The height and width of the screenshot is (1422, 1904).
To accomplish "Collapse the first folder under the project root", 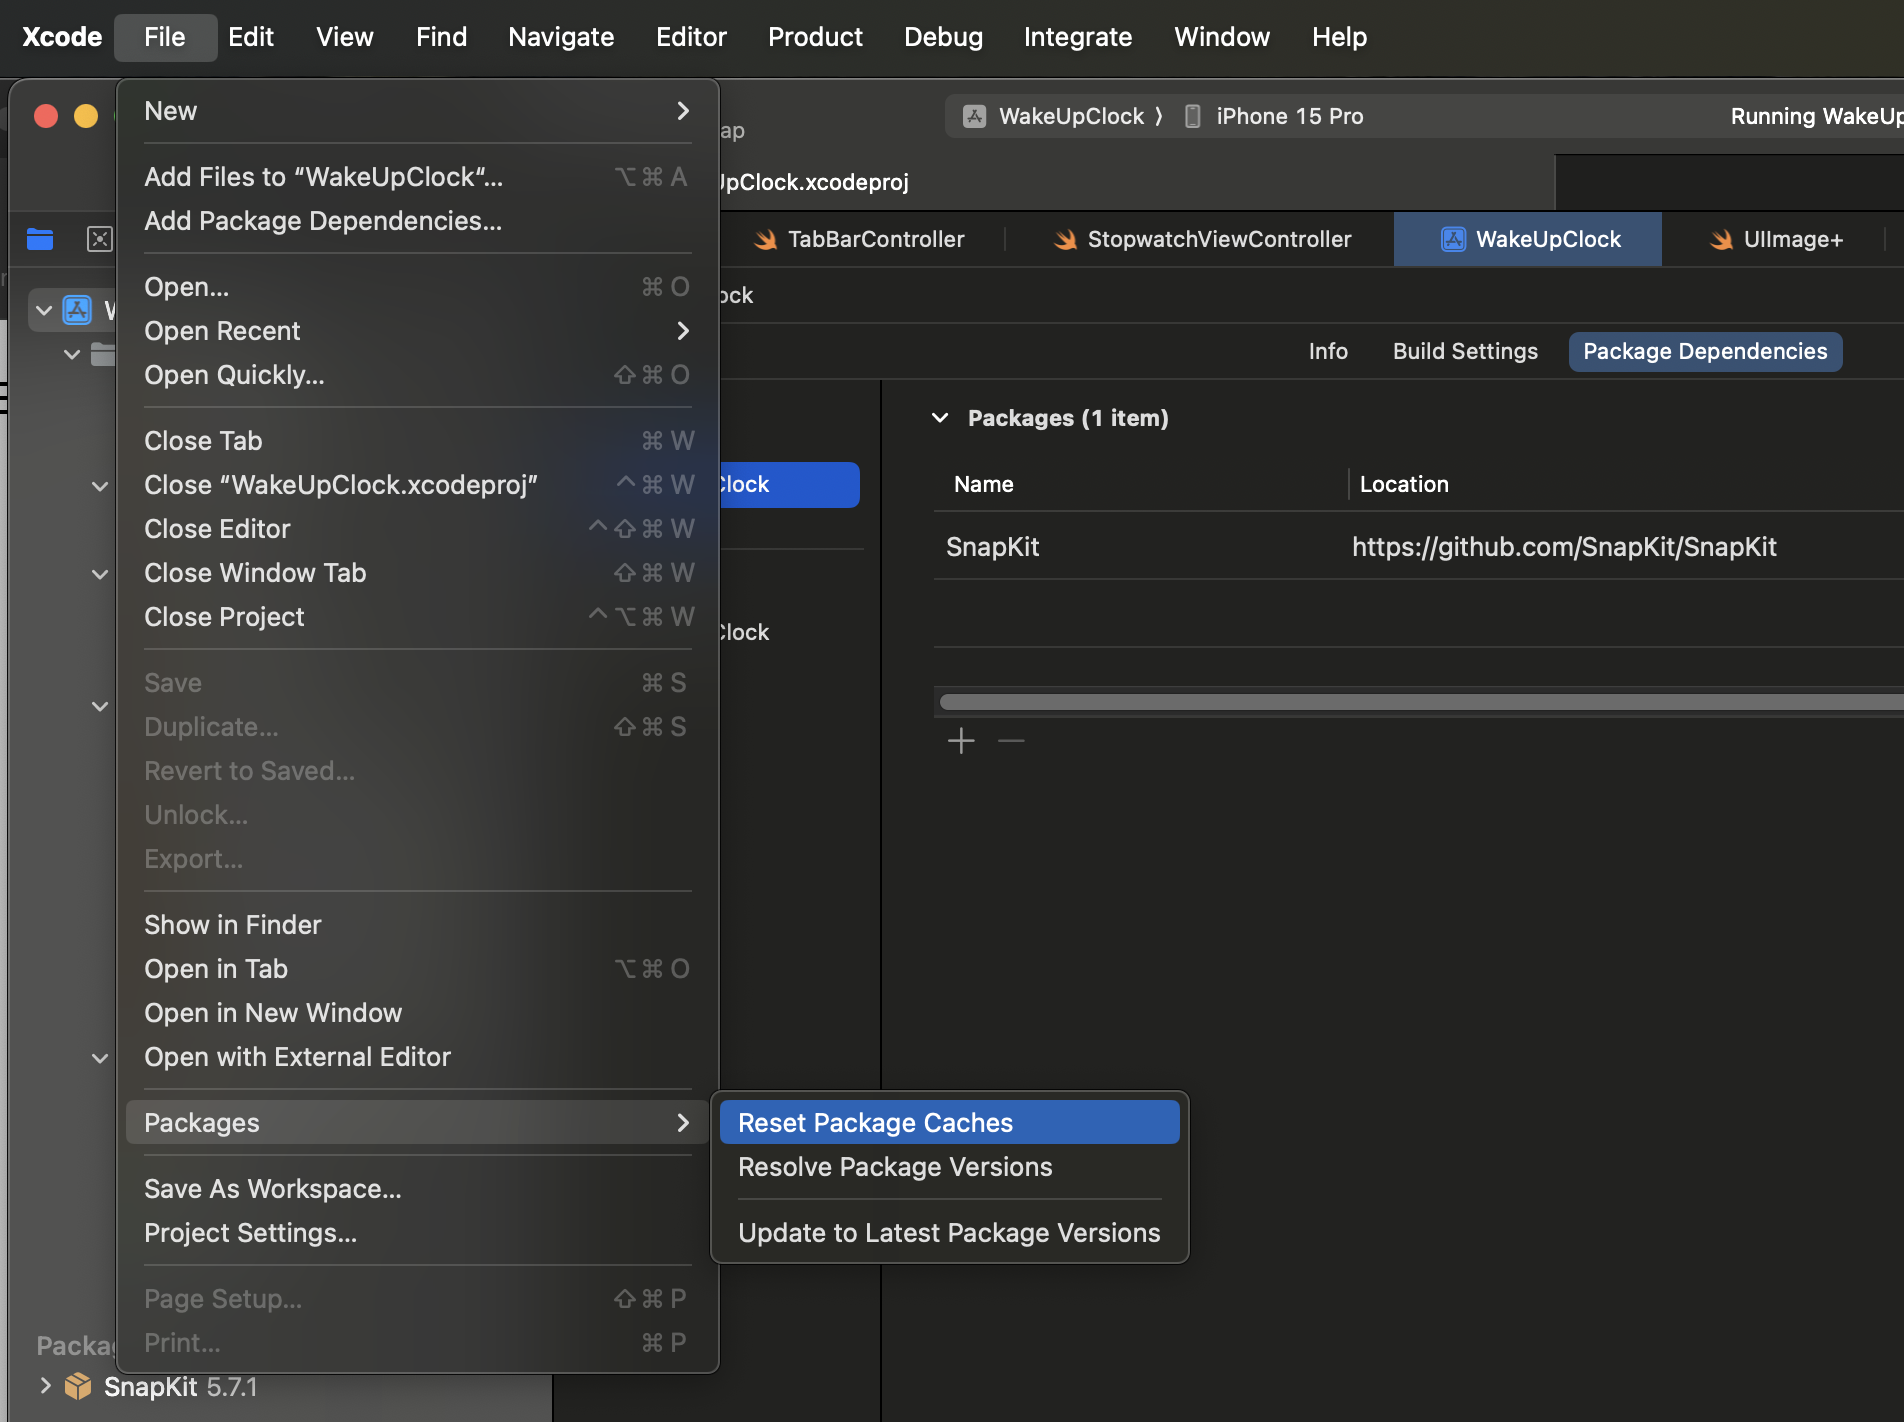I will [x=72, y=354].
